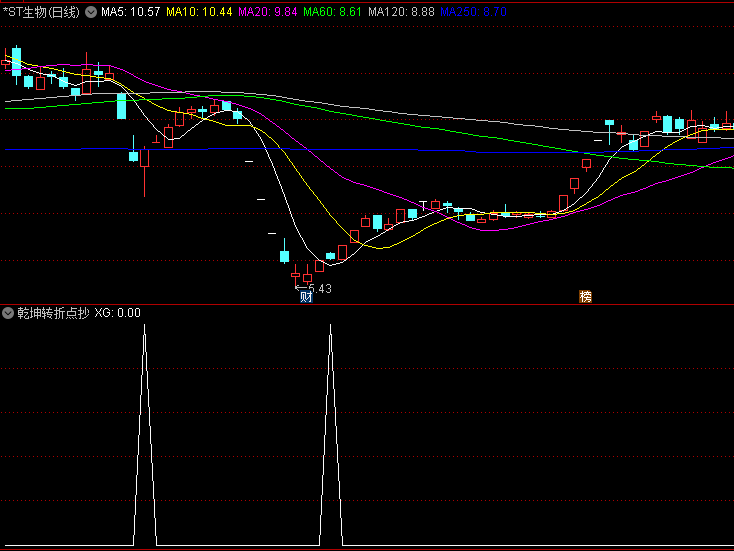Click the cyan candlestick above the 财 marker
734x551 pixels.
(x=284, y=255)
